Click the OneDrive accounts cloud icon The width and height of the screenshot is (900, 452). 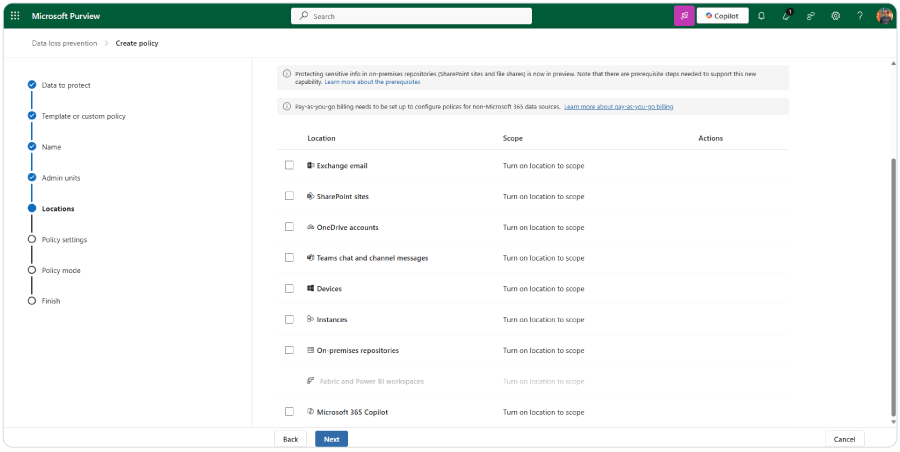311,227
